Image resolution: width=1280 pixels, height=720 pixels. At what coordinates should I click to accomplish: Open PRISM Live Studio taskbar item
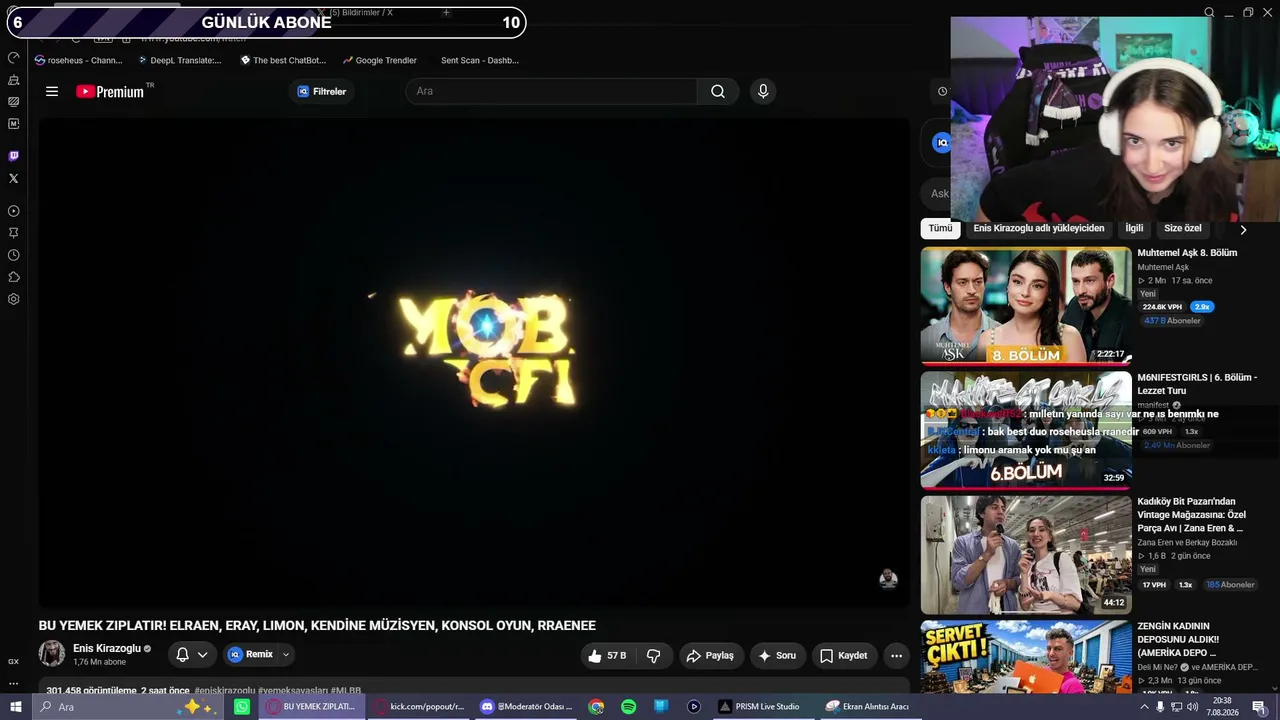point(759,707)
